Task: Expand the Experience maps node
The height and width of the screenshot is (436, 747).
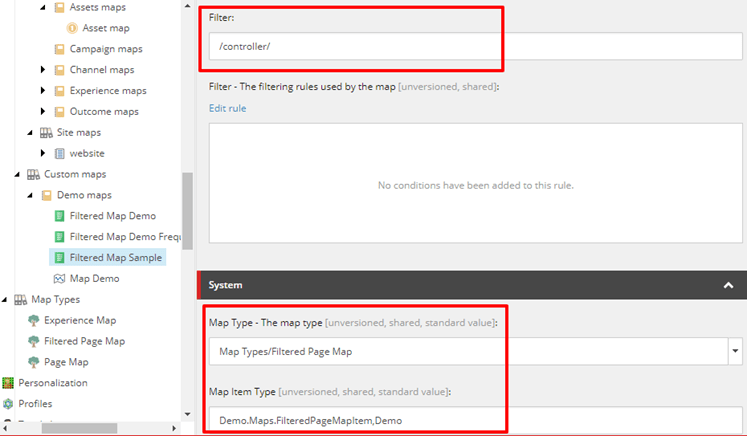Action: pos(43,91)
